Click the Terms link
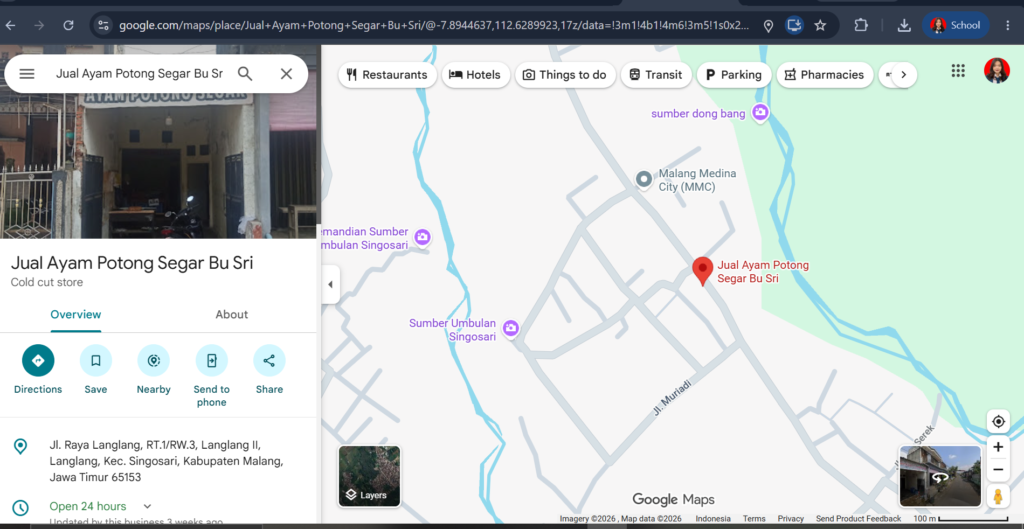Viewport: 1024px width, 529px height. click(754, 519)
